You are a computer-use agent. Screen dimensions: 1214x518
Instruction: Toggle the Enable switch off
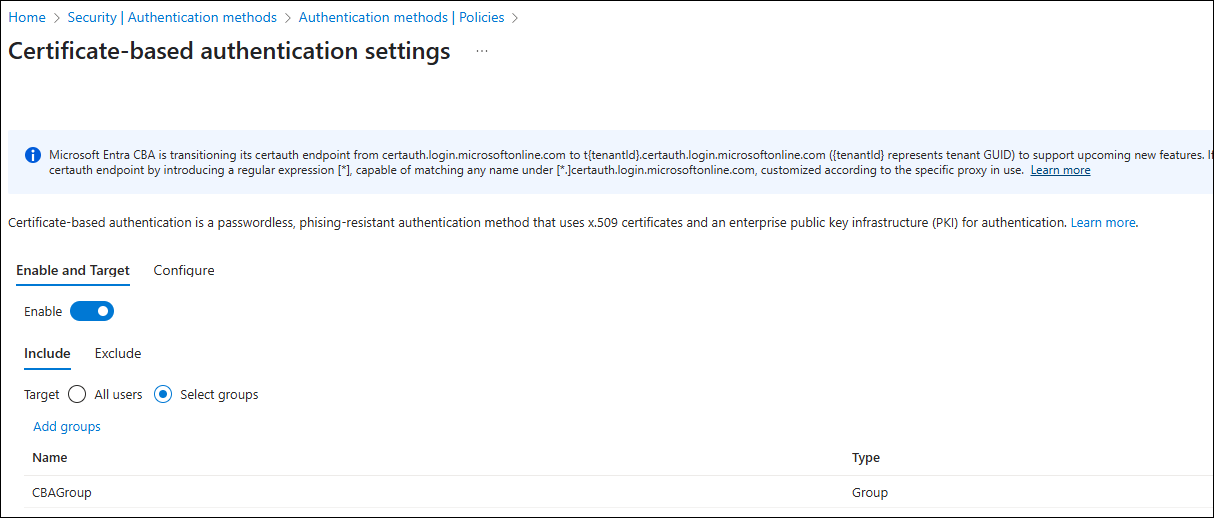pos(92,312)
